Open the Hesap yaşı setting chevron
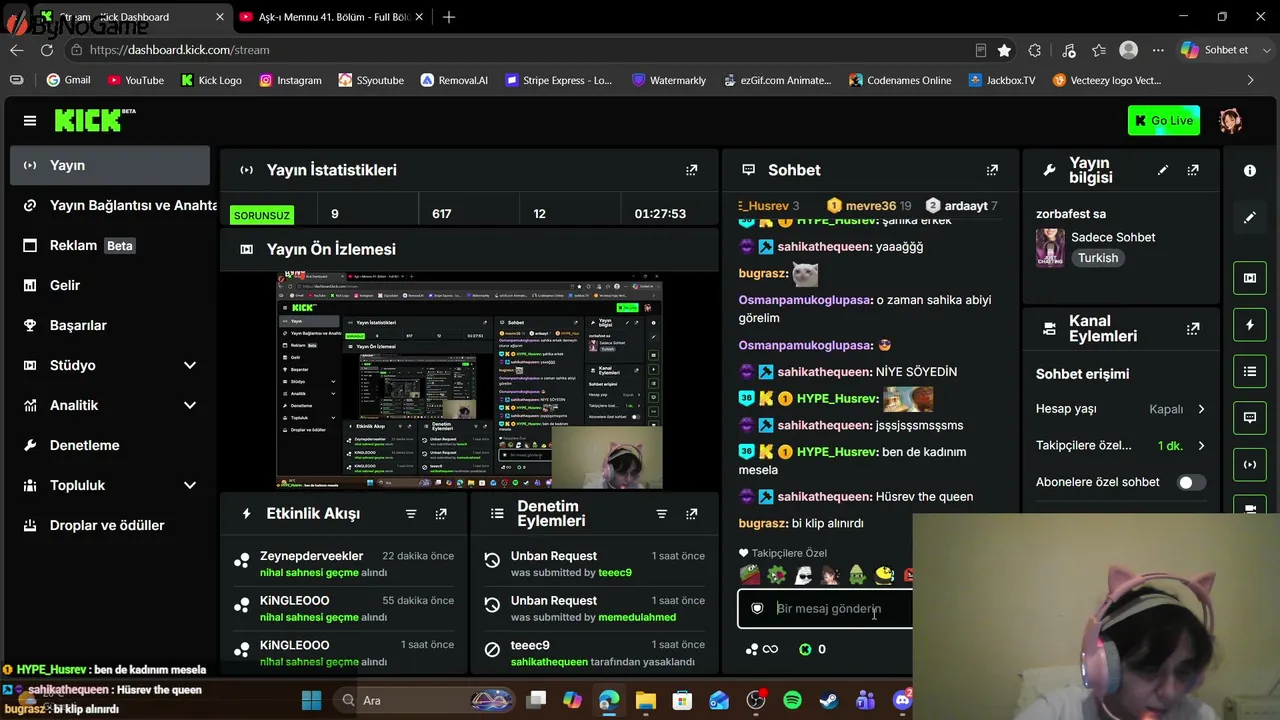 tap(1201, 409)
